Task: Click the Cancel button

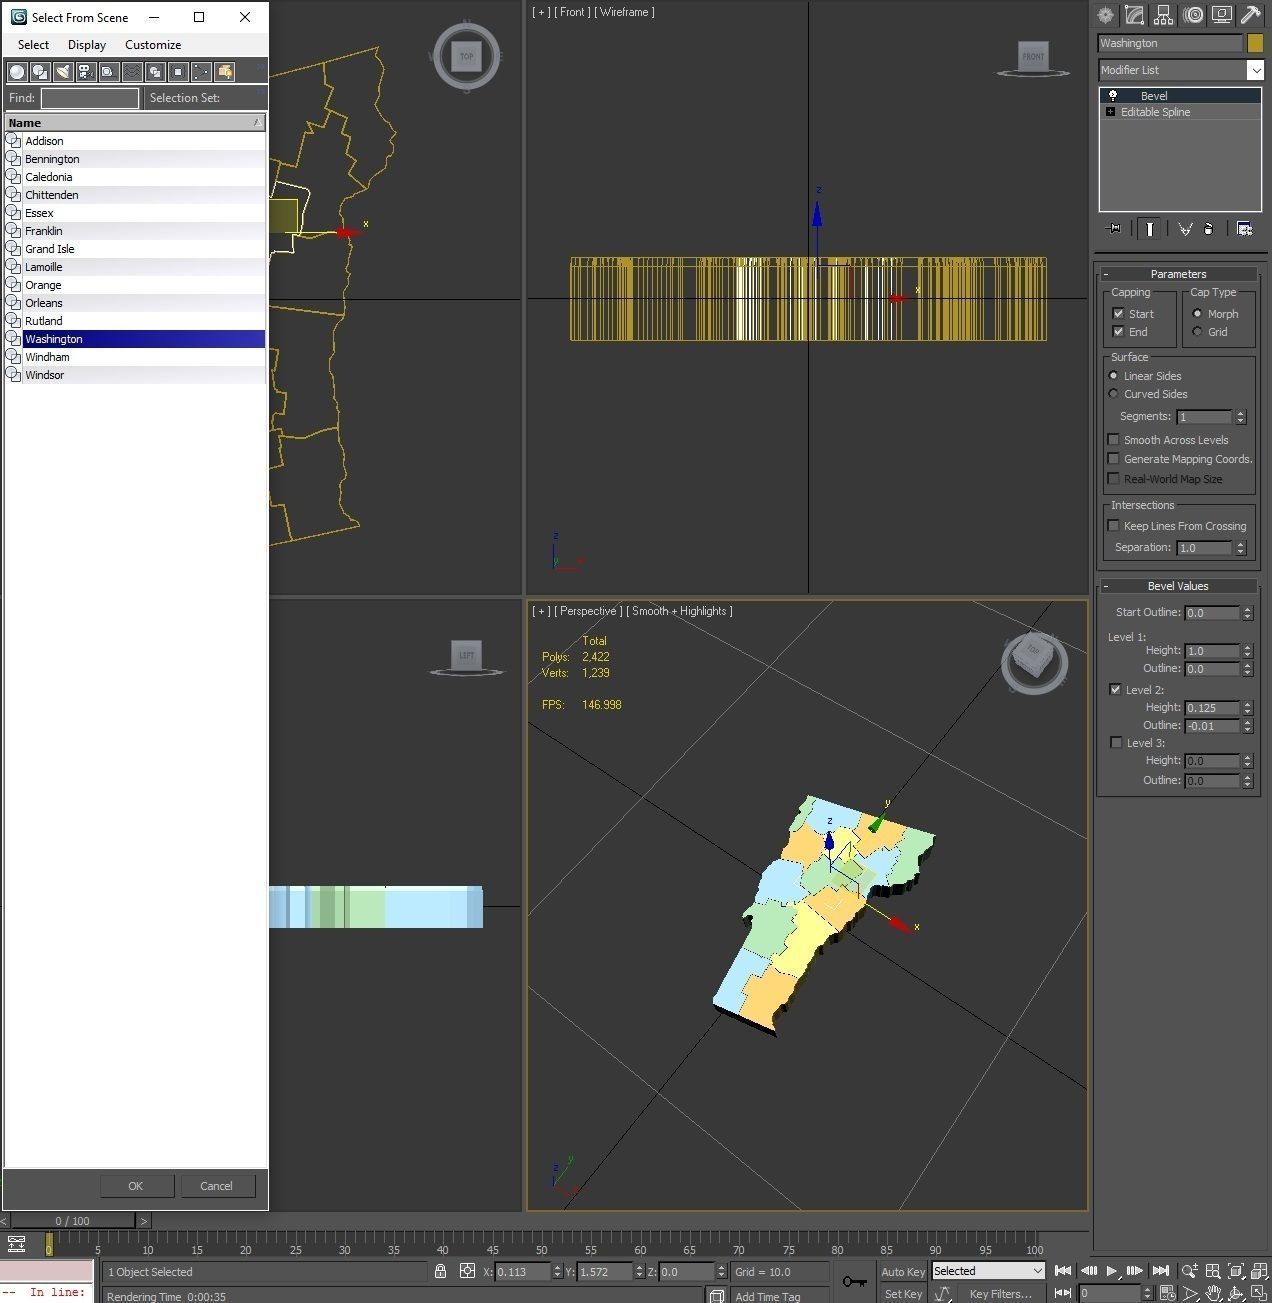Action: pos(216,1186)
